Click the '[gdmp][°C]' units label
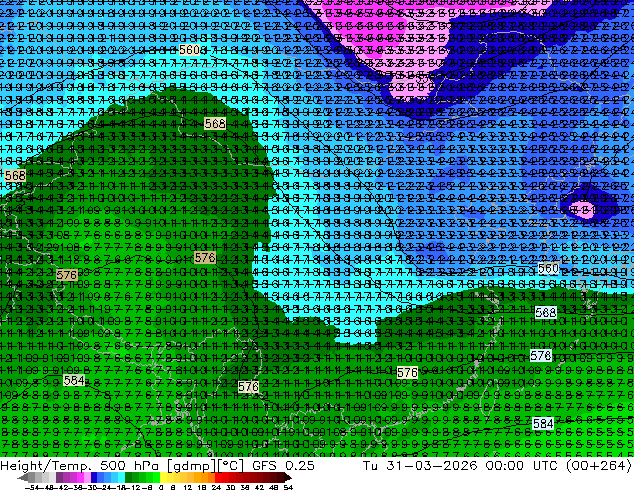Screen dimensions: 634x490 205,465
